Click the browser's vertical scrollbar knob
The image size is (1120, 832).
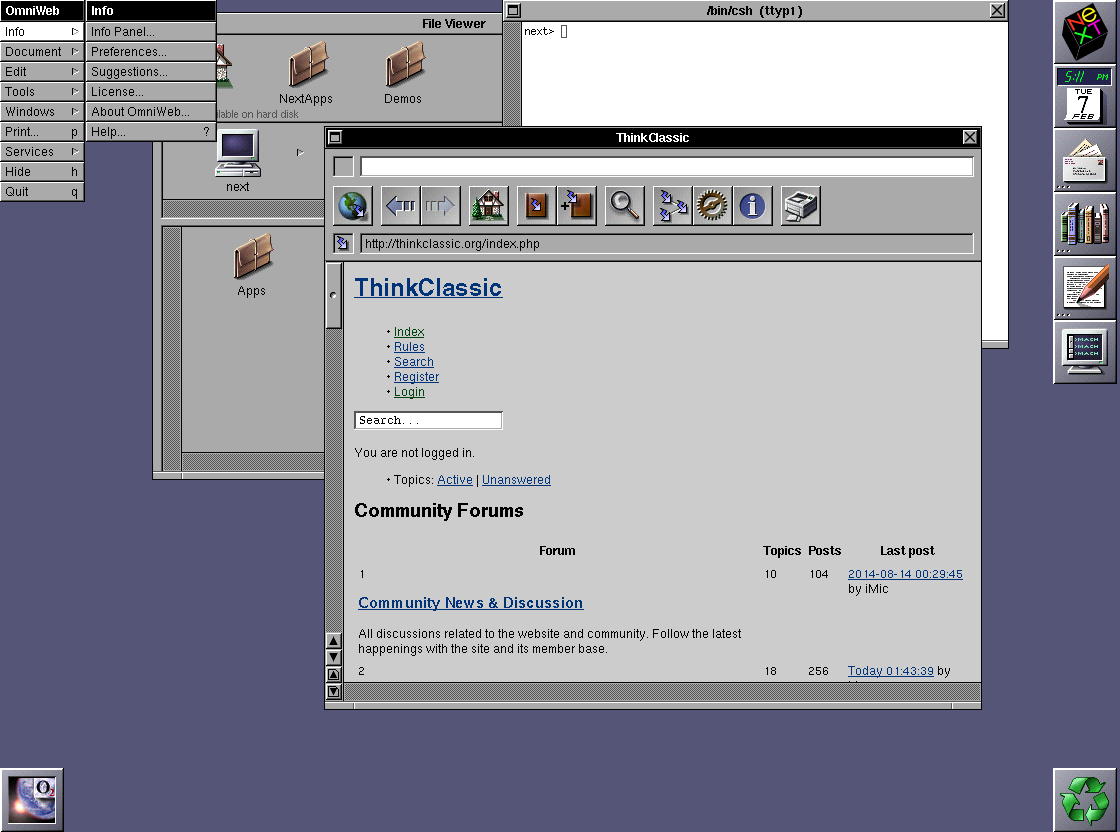point(334,296)
